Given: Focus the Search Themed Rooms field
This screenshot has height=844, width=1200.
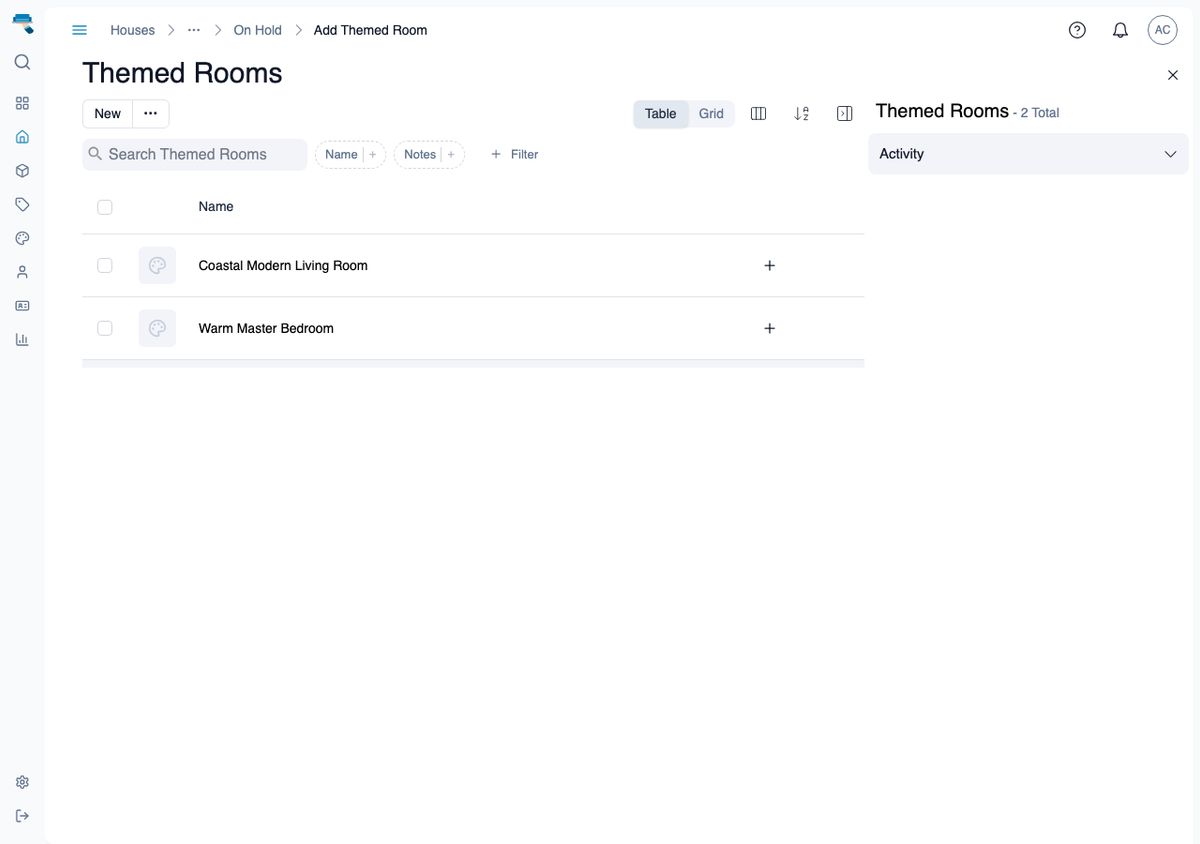Looking at the screenshot, I should [x=195, y=154].
